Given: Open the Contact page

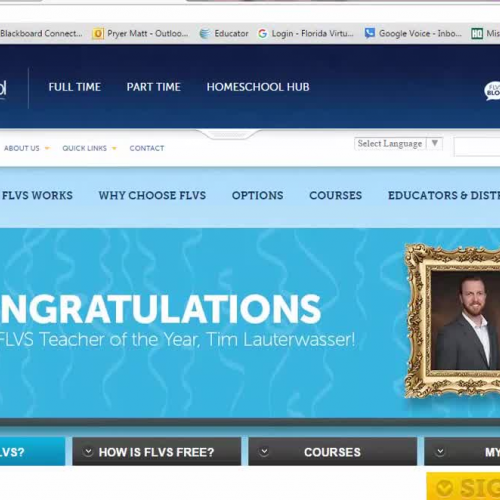Looking at the screenshot, I should [x=147, y=148].
